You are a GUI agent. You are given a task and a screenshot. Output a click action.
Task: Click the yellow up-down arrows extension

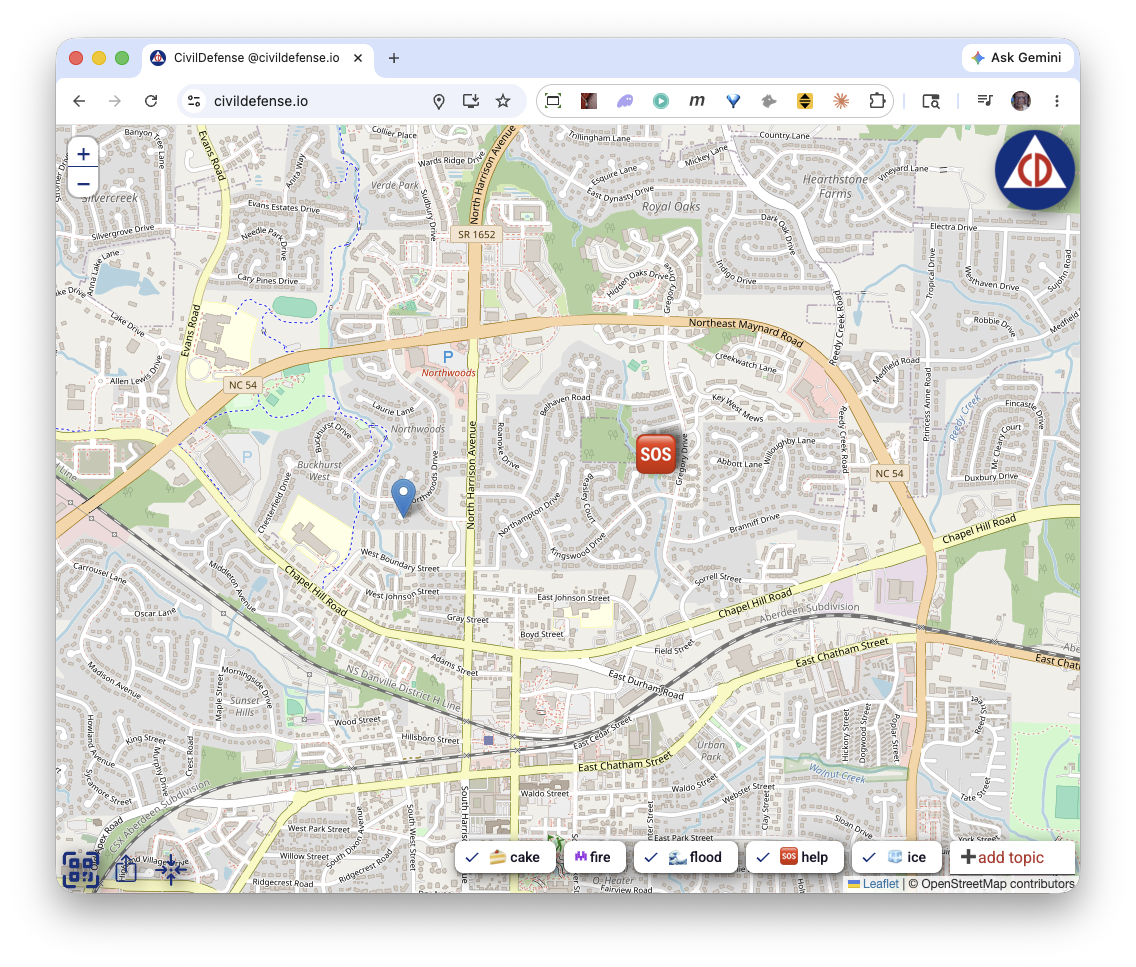point(805,101)
